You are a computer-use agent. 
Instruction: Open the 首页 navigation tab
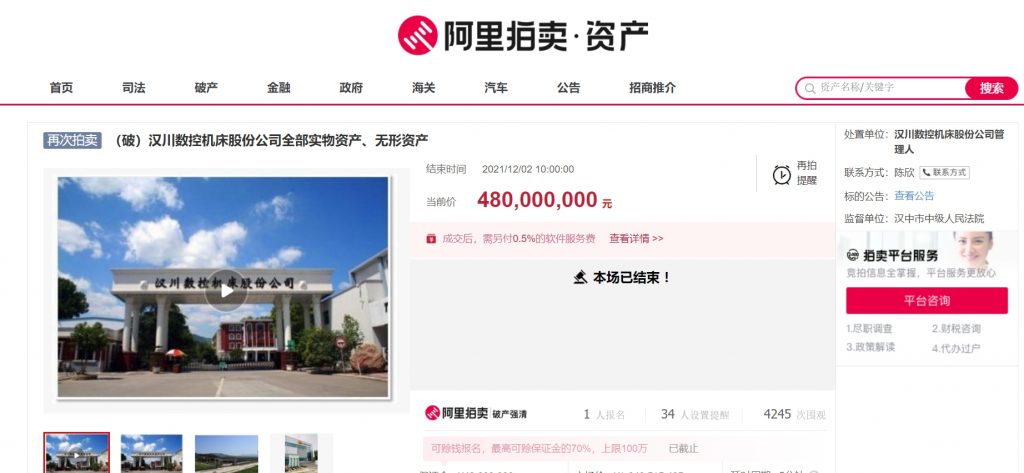61,88
